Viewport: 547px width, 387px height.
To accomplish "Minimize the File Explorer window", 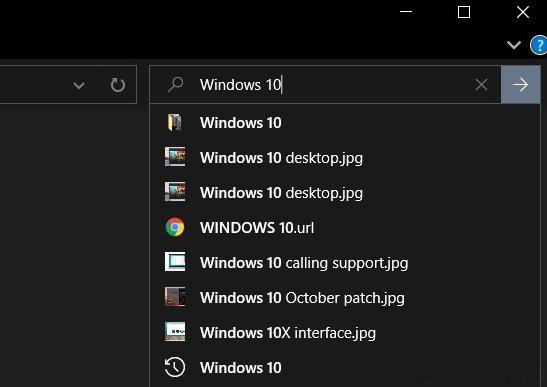I will coord(406,12).
